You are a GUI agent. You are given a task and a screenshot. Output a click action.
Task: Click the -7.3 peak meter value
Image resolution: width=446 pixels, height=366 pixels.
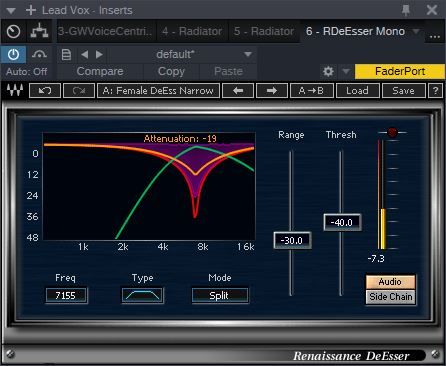[376, 258]
